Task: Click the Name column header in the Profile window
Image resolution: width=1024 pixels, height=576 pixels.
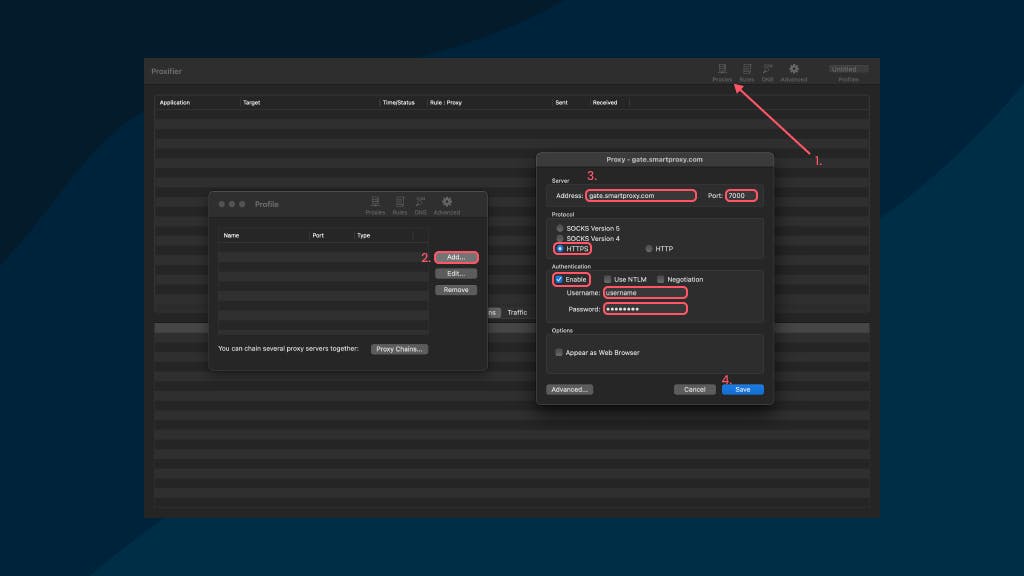Action: pyautogui.click(x=231, y=236)
